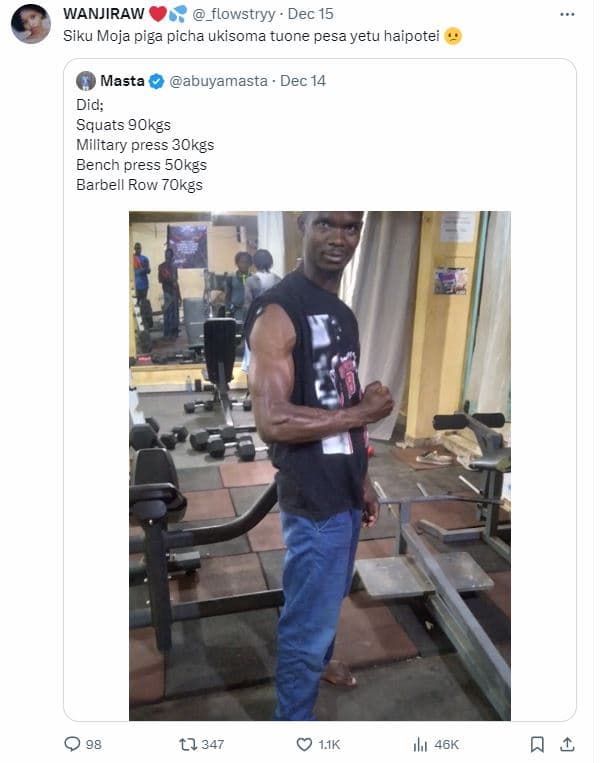Click Masta's blue verified badge
Viewport: 610px width, 763px height.
(x=156, y=81)
